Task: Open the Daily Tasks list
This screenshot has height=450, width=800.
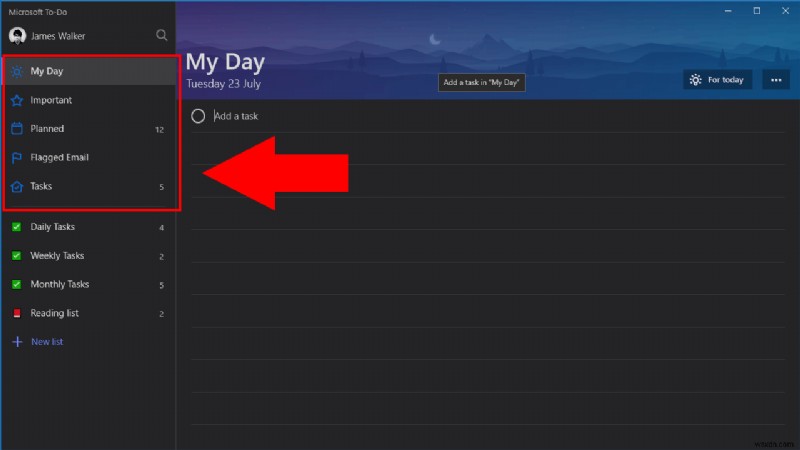Action: pyautogui.click(x=90, y=227)
